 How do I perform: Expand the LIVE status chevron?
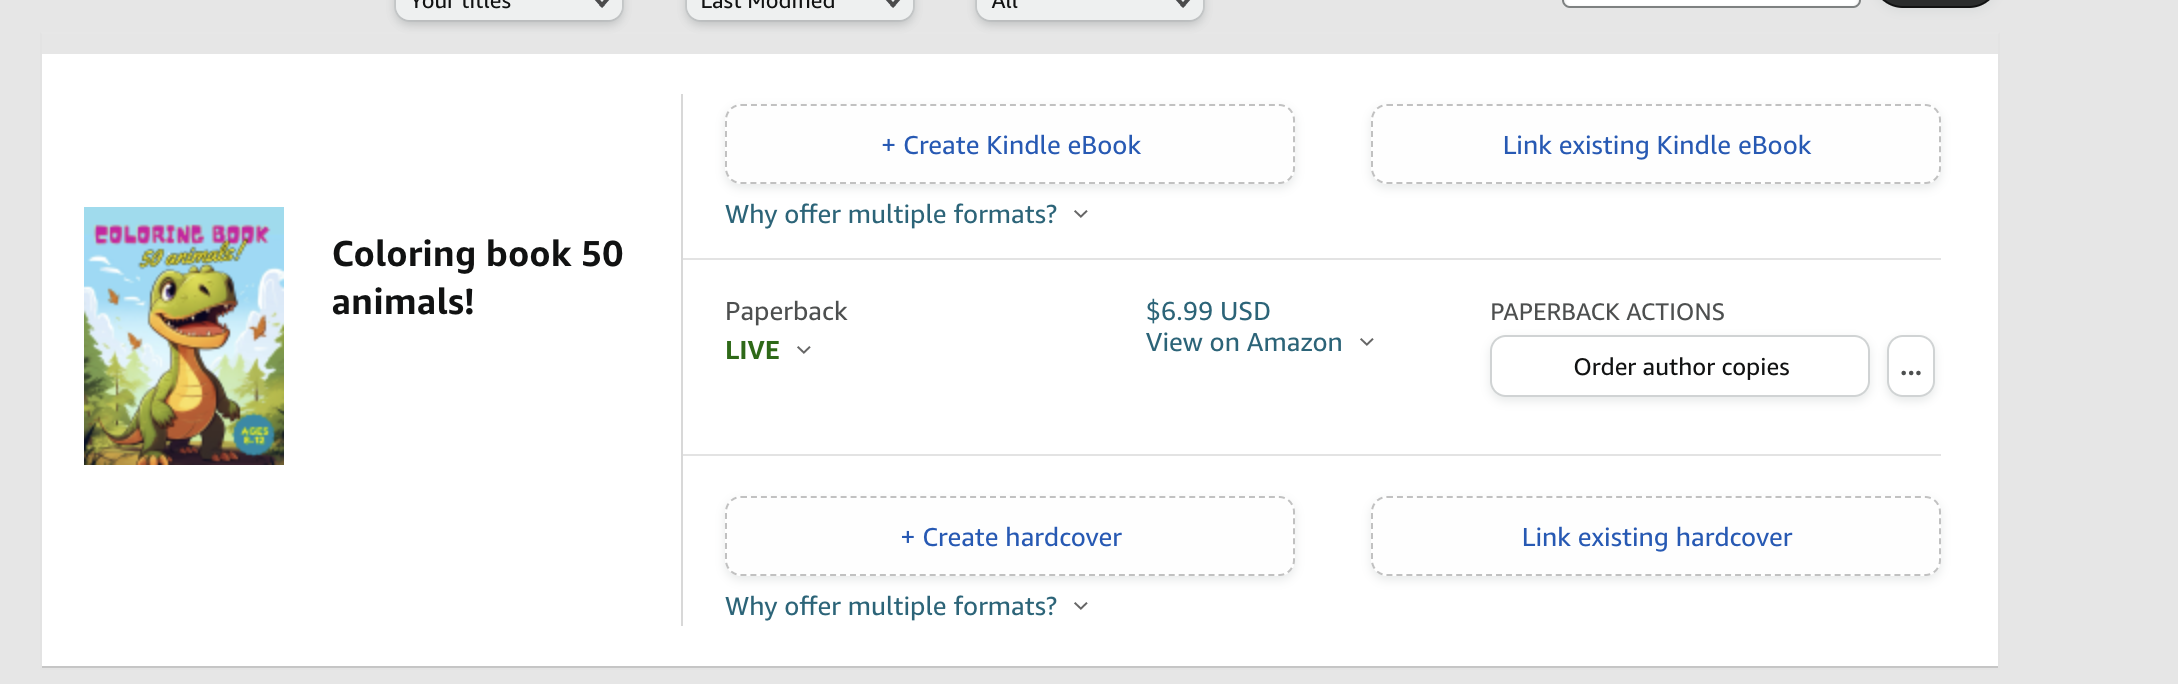(804, 350)
